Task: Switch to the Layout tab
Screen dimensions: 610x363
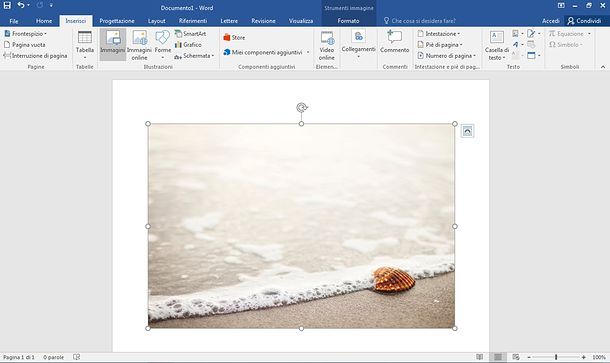Action: [x=156, y=21]
